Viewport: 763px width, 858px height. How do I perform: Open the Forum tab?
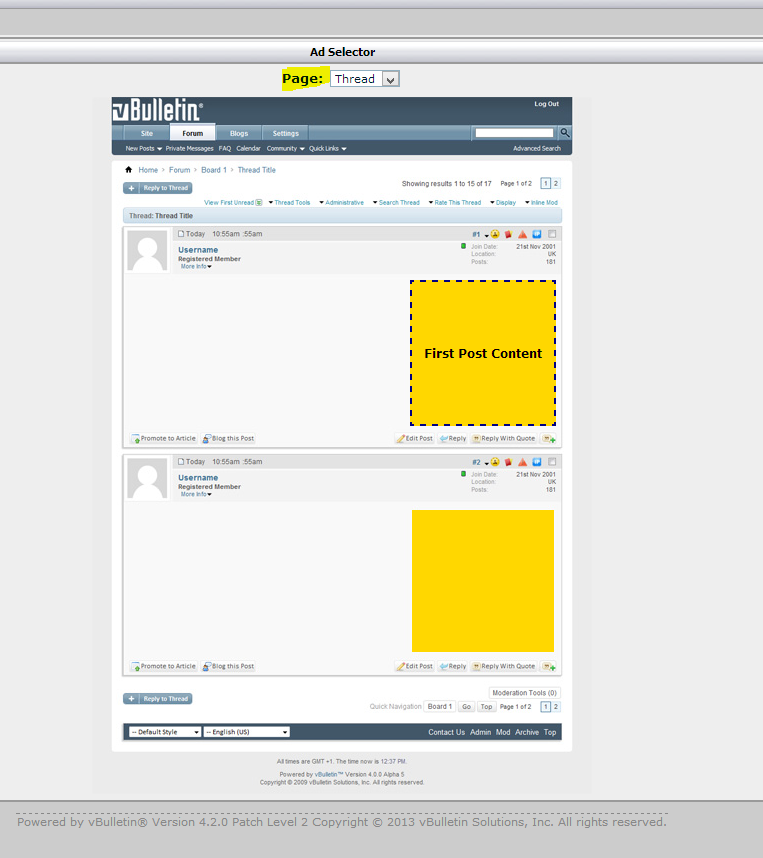[193, 132]
